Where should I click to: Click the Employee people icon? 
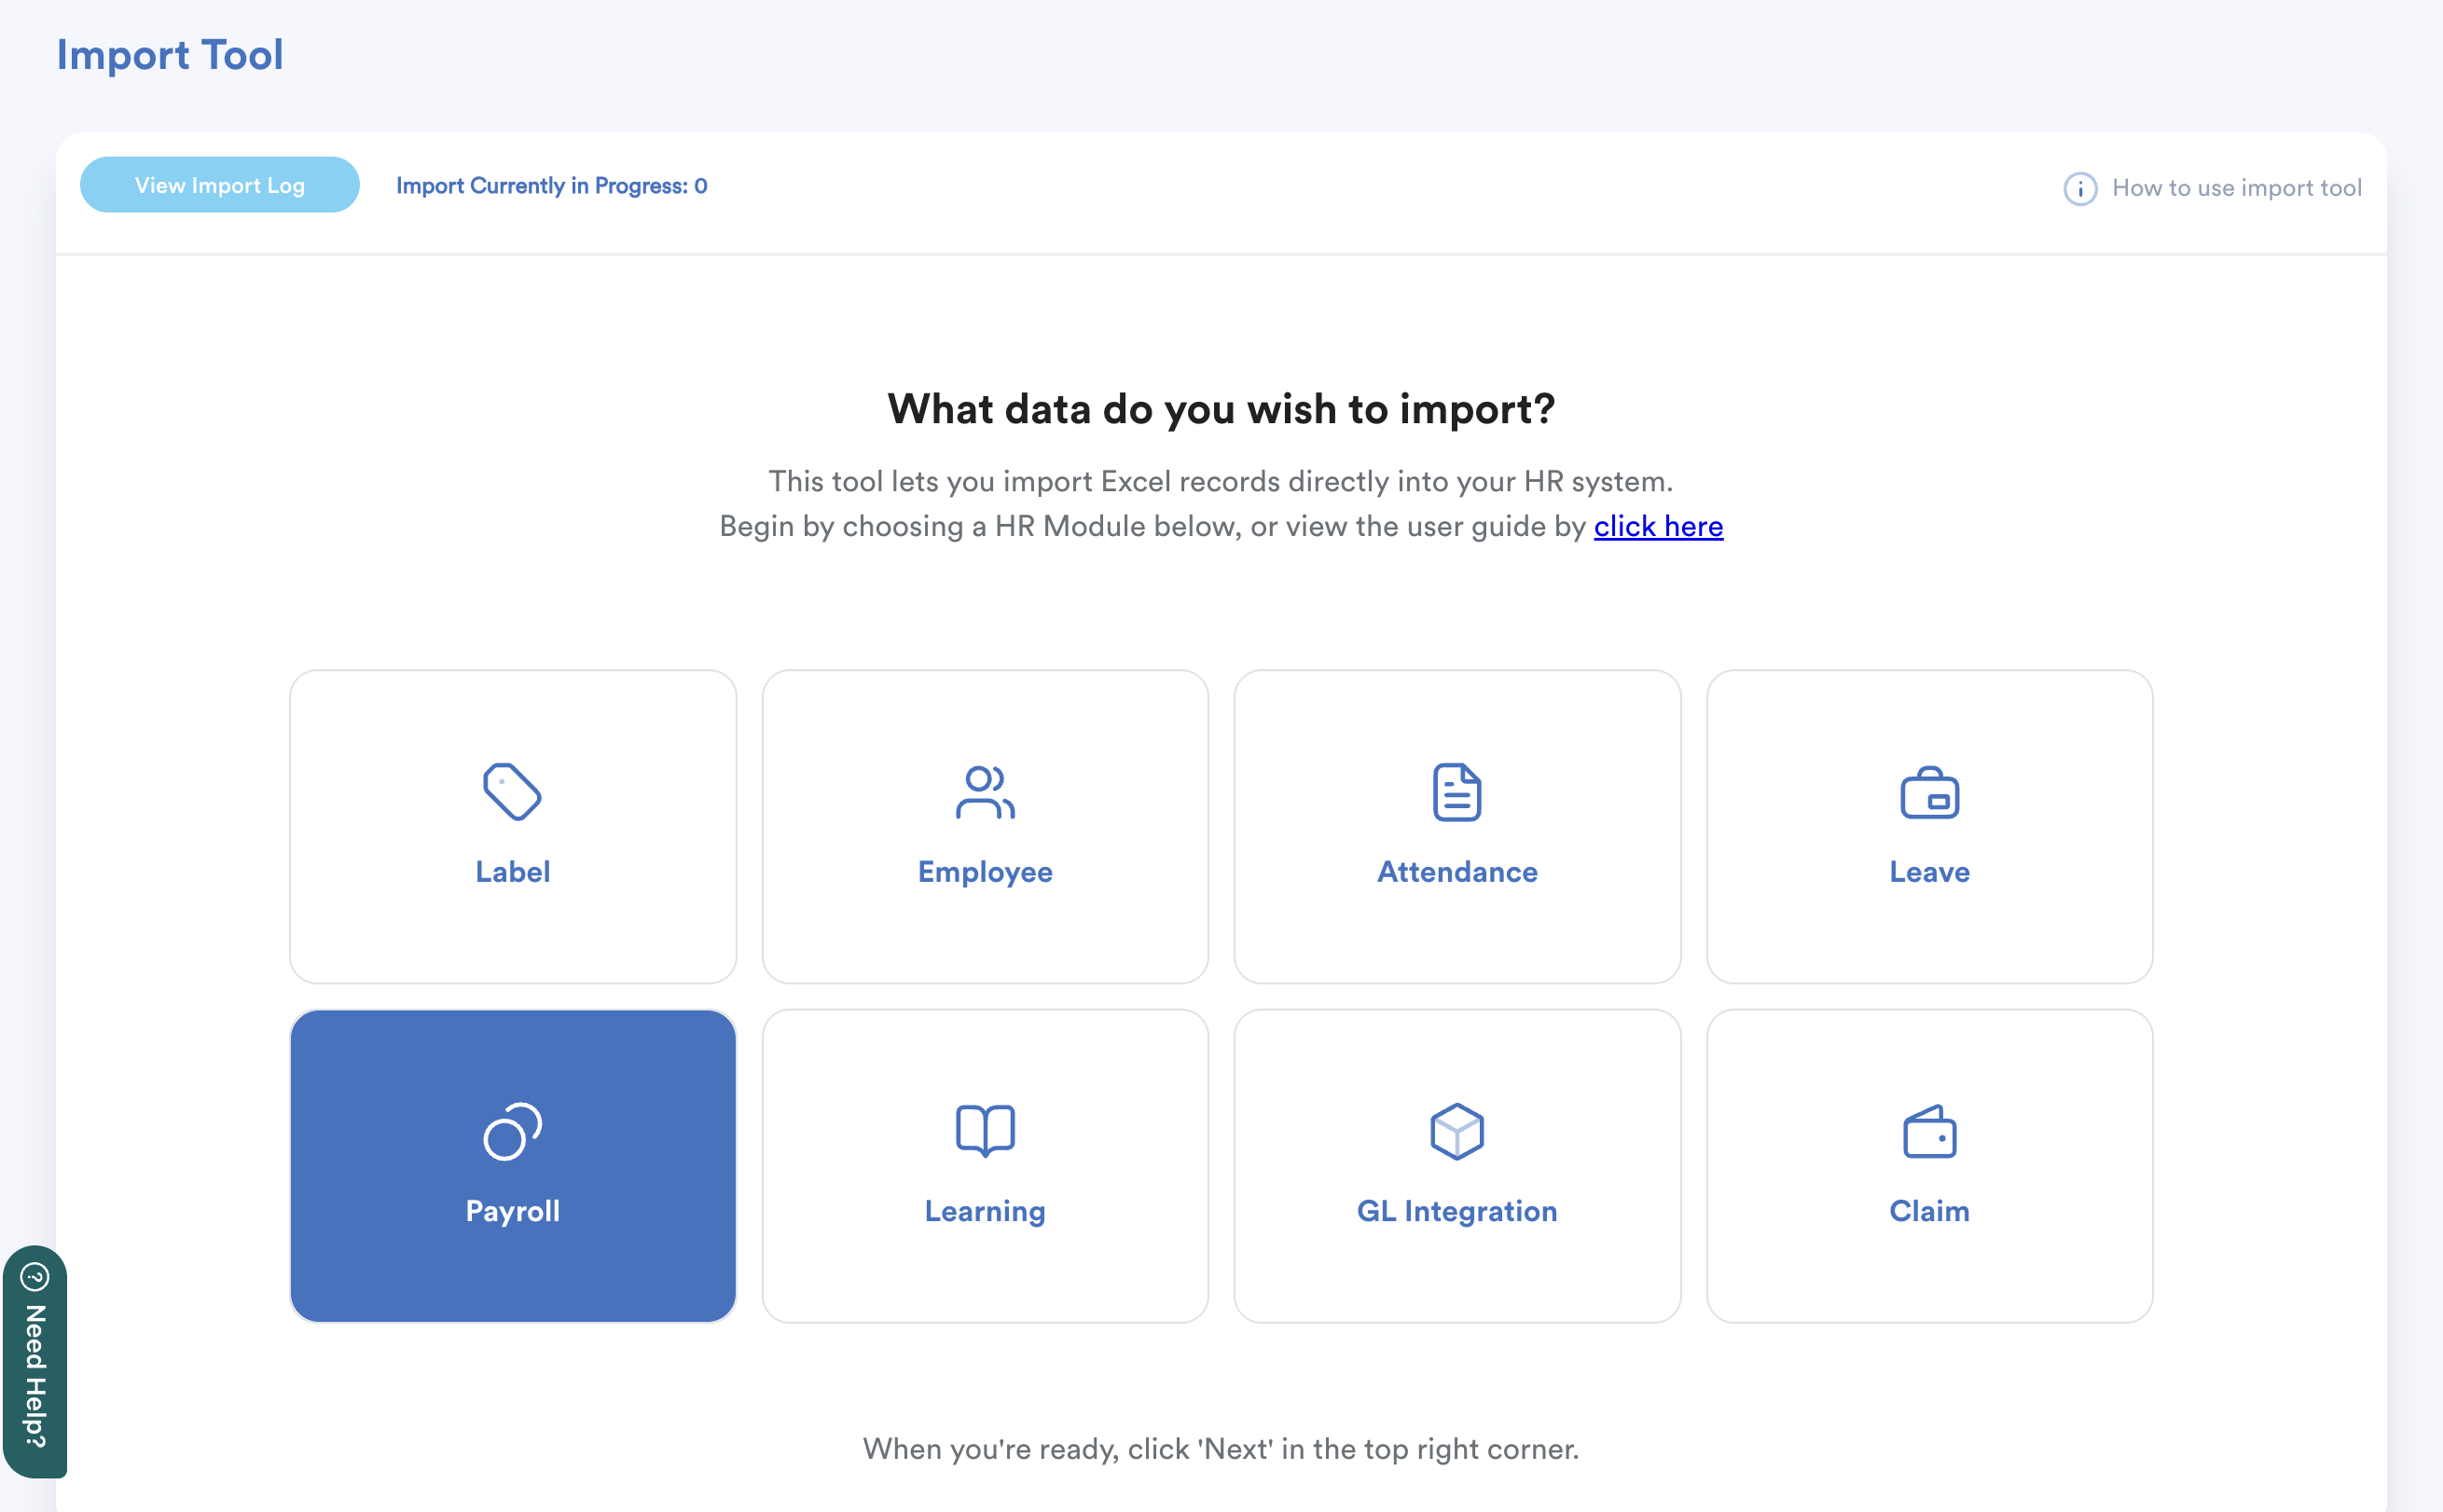click(x=985, y=792)
